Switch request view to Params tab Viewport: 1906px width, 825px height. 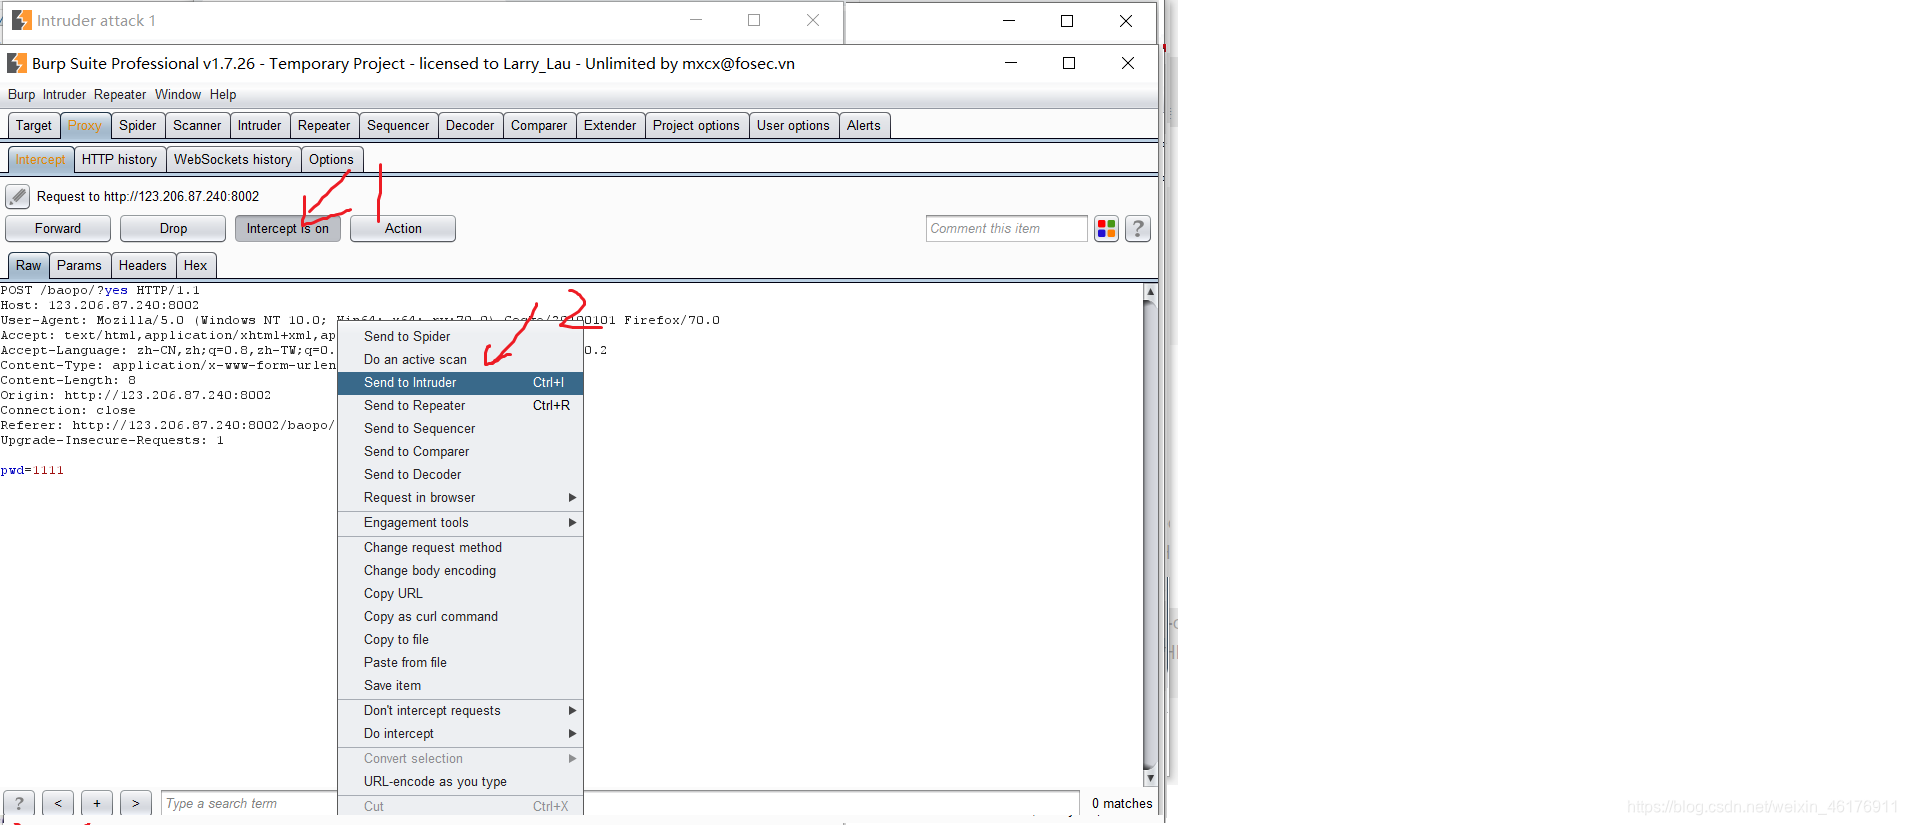pos(79,265)
